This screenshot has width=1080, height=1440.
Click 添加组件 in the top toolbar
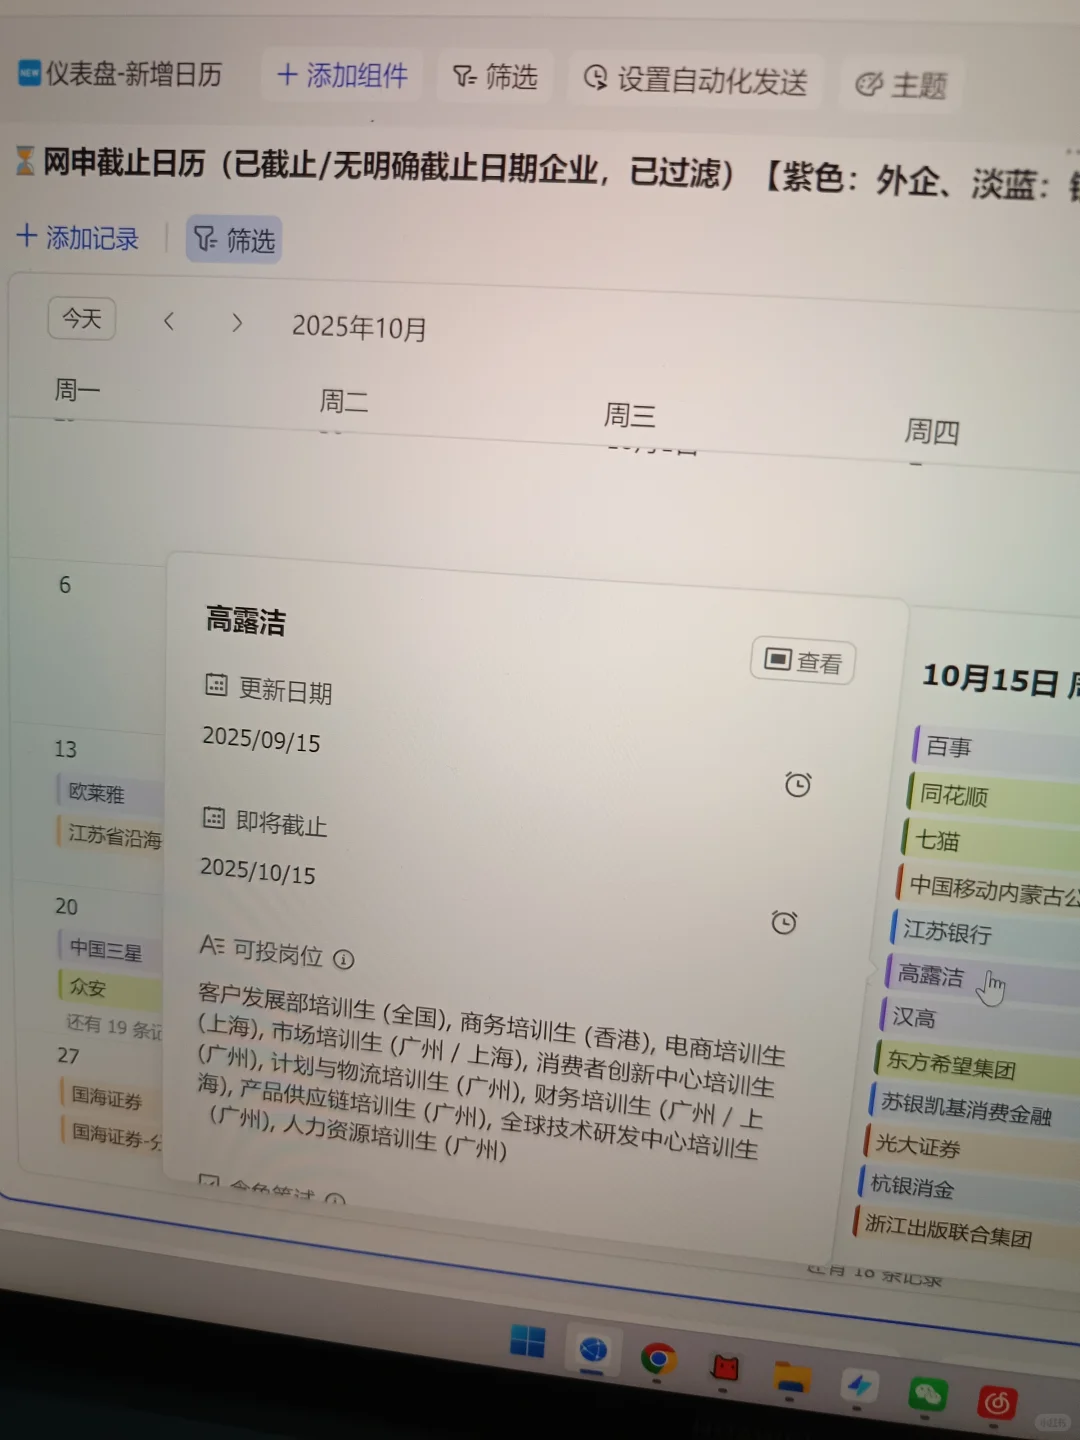click(x=342, y=75)
